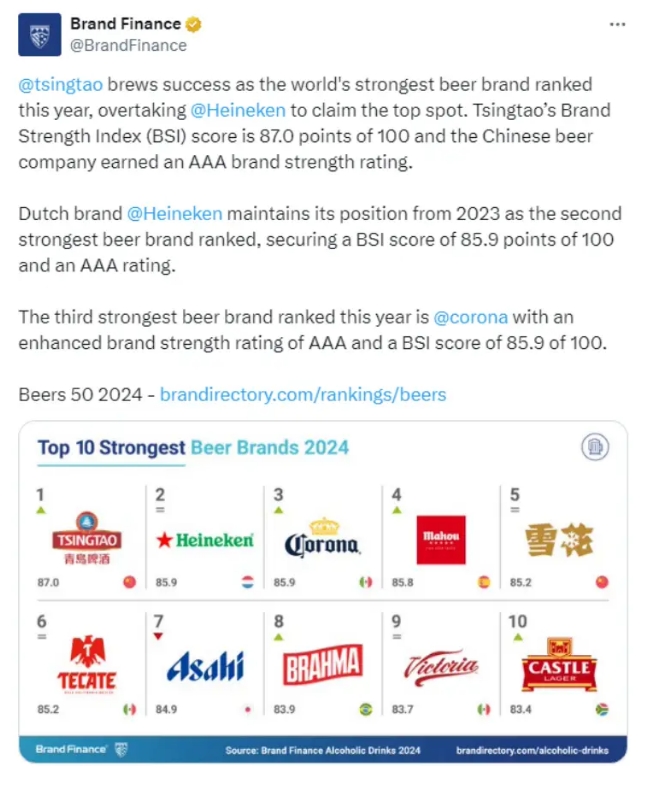Click the Brand Finance display name
Screen dimensions: 654x789
(x=125, y=24)
